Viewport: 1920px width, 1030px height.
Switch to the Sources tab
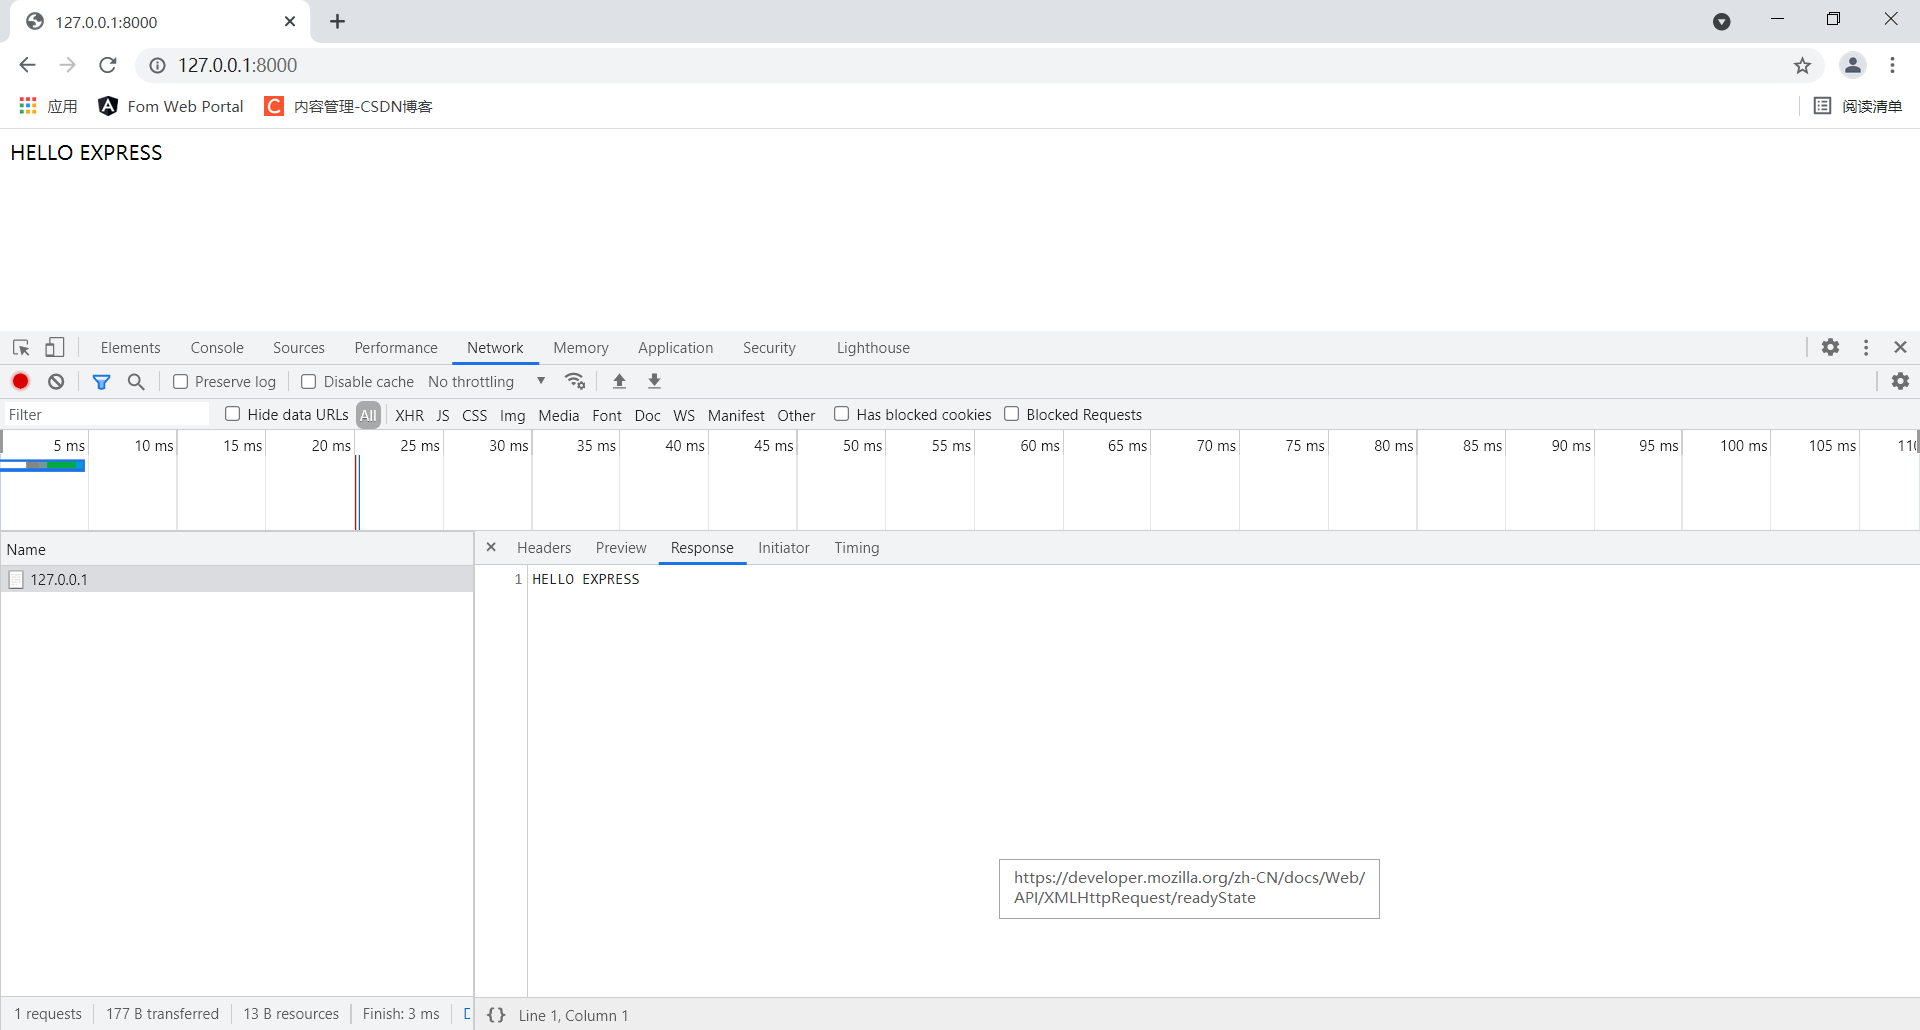tap(299, 348)
